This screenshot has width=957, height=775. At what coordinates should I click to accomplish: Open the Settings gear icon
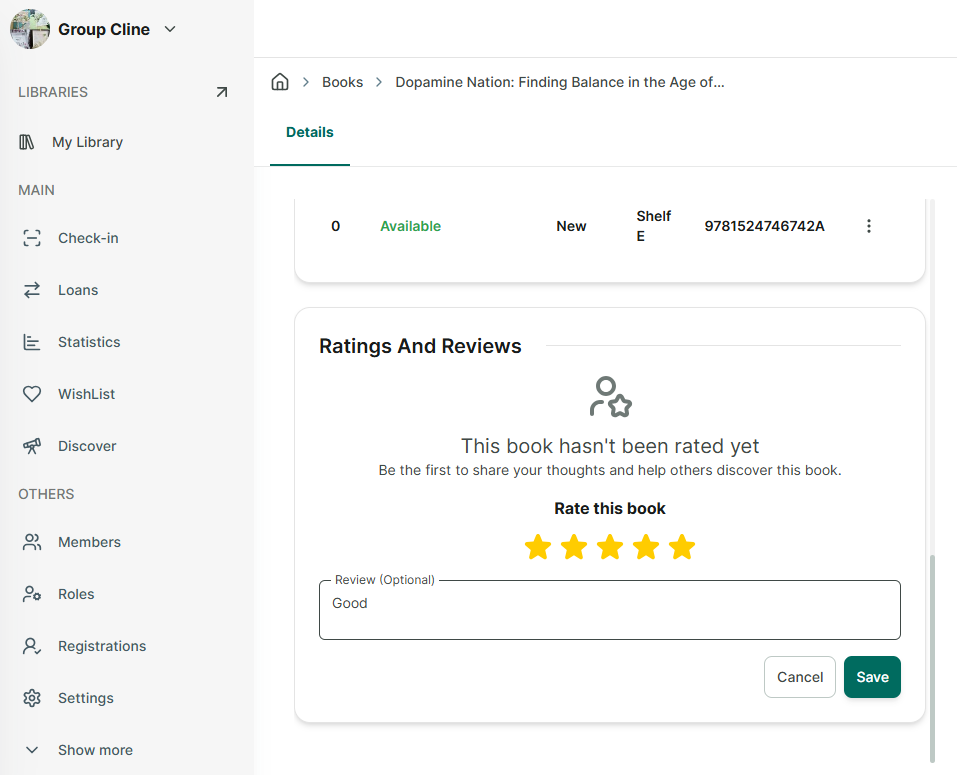click(x=32, y=698)
